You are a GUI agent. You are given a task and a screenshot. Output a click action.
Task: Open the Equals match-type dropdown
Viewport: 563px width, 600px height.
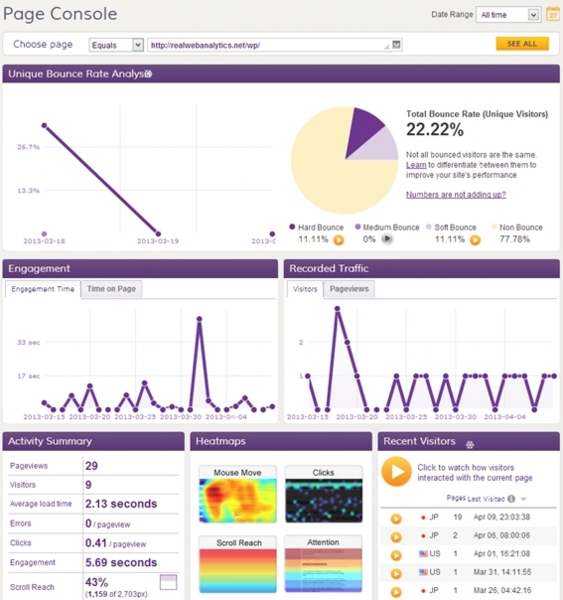coord(116,45)
